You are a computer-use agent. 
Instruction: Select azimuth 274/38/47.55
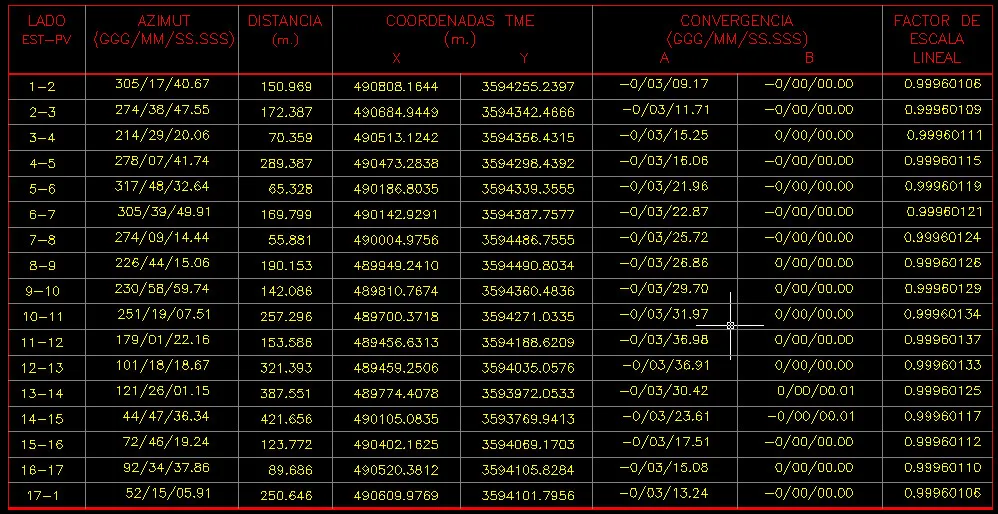click(162, 109)
